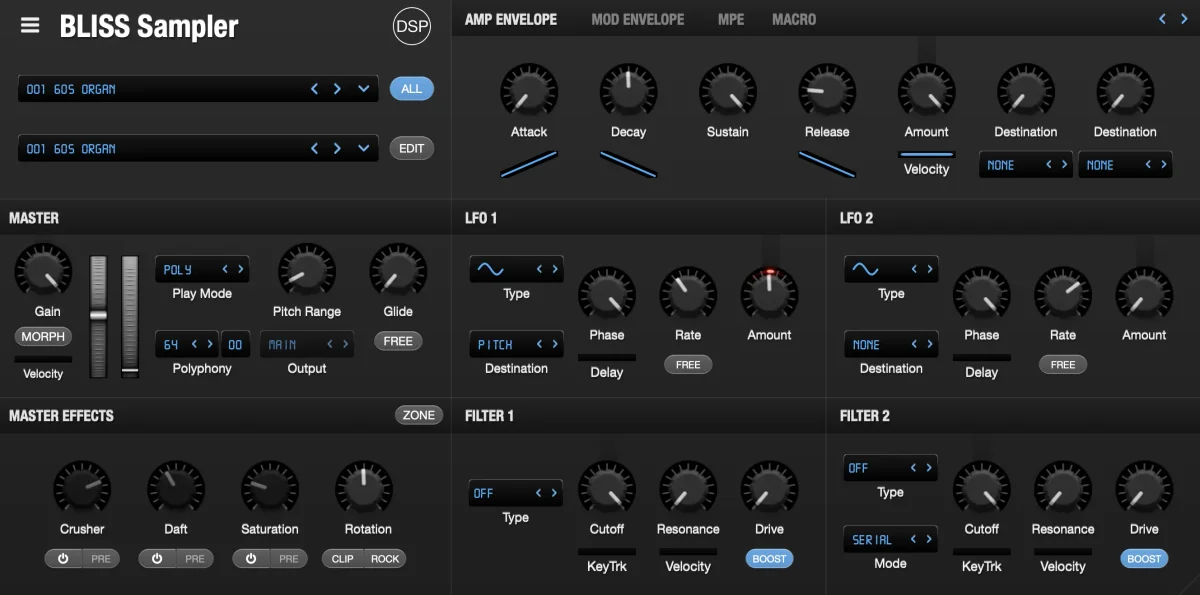
Task: Toggle the Glide FREE switch
Action: coord(398,341)
